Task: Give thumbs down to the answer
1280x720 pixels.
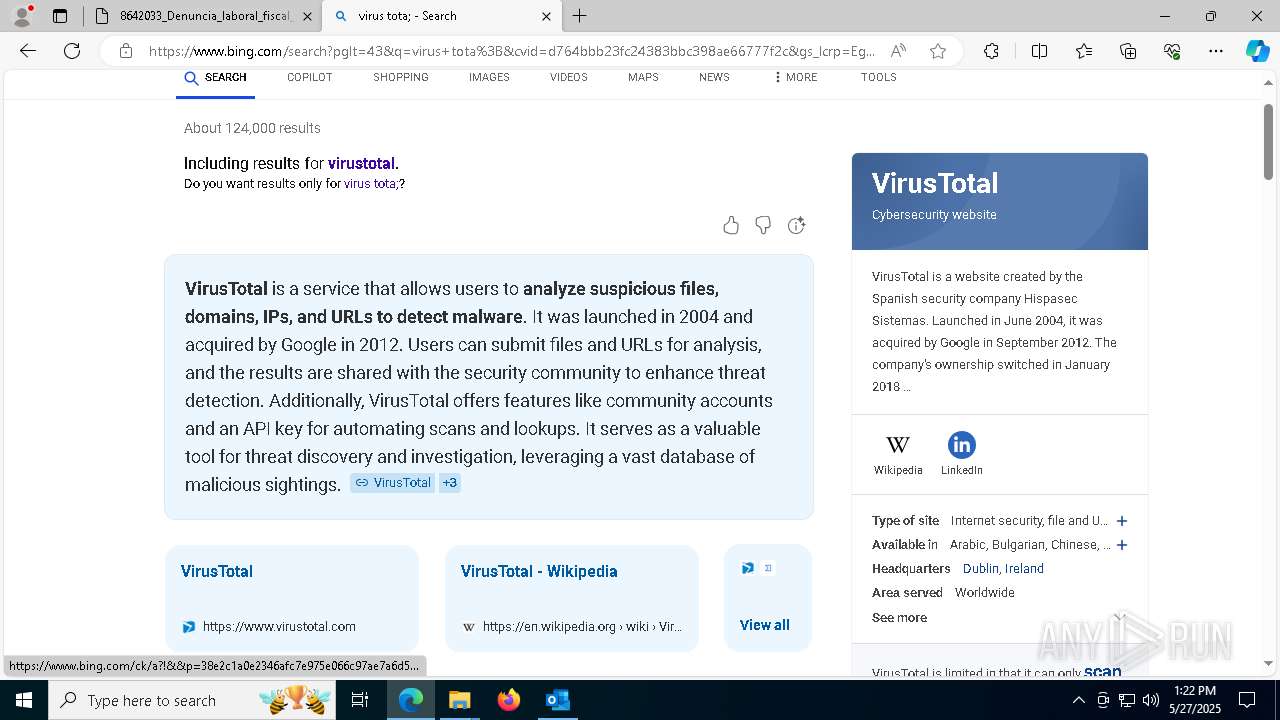Action: (763, 225)
